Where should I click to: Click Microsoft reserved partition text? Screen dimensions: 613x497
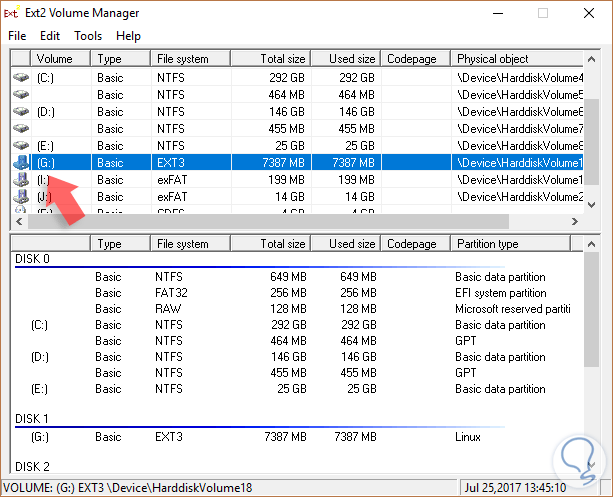[513, 309]
